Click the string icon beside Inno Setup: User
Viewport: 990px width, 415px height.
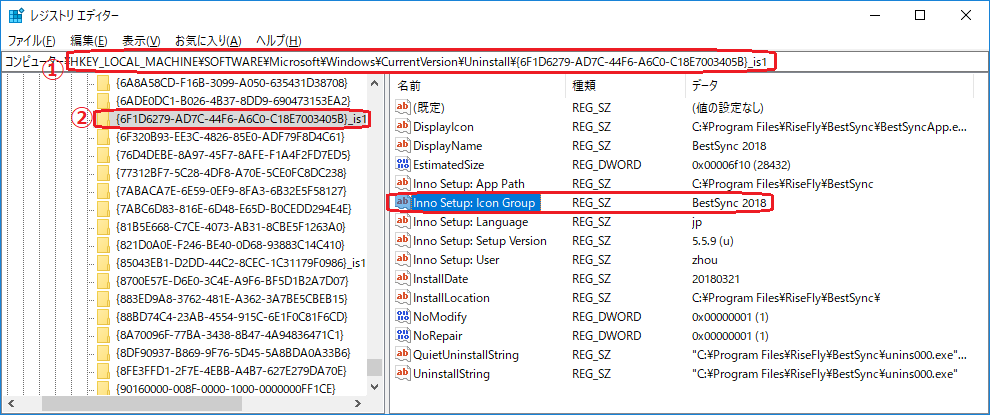click(403, 260)
